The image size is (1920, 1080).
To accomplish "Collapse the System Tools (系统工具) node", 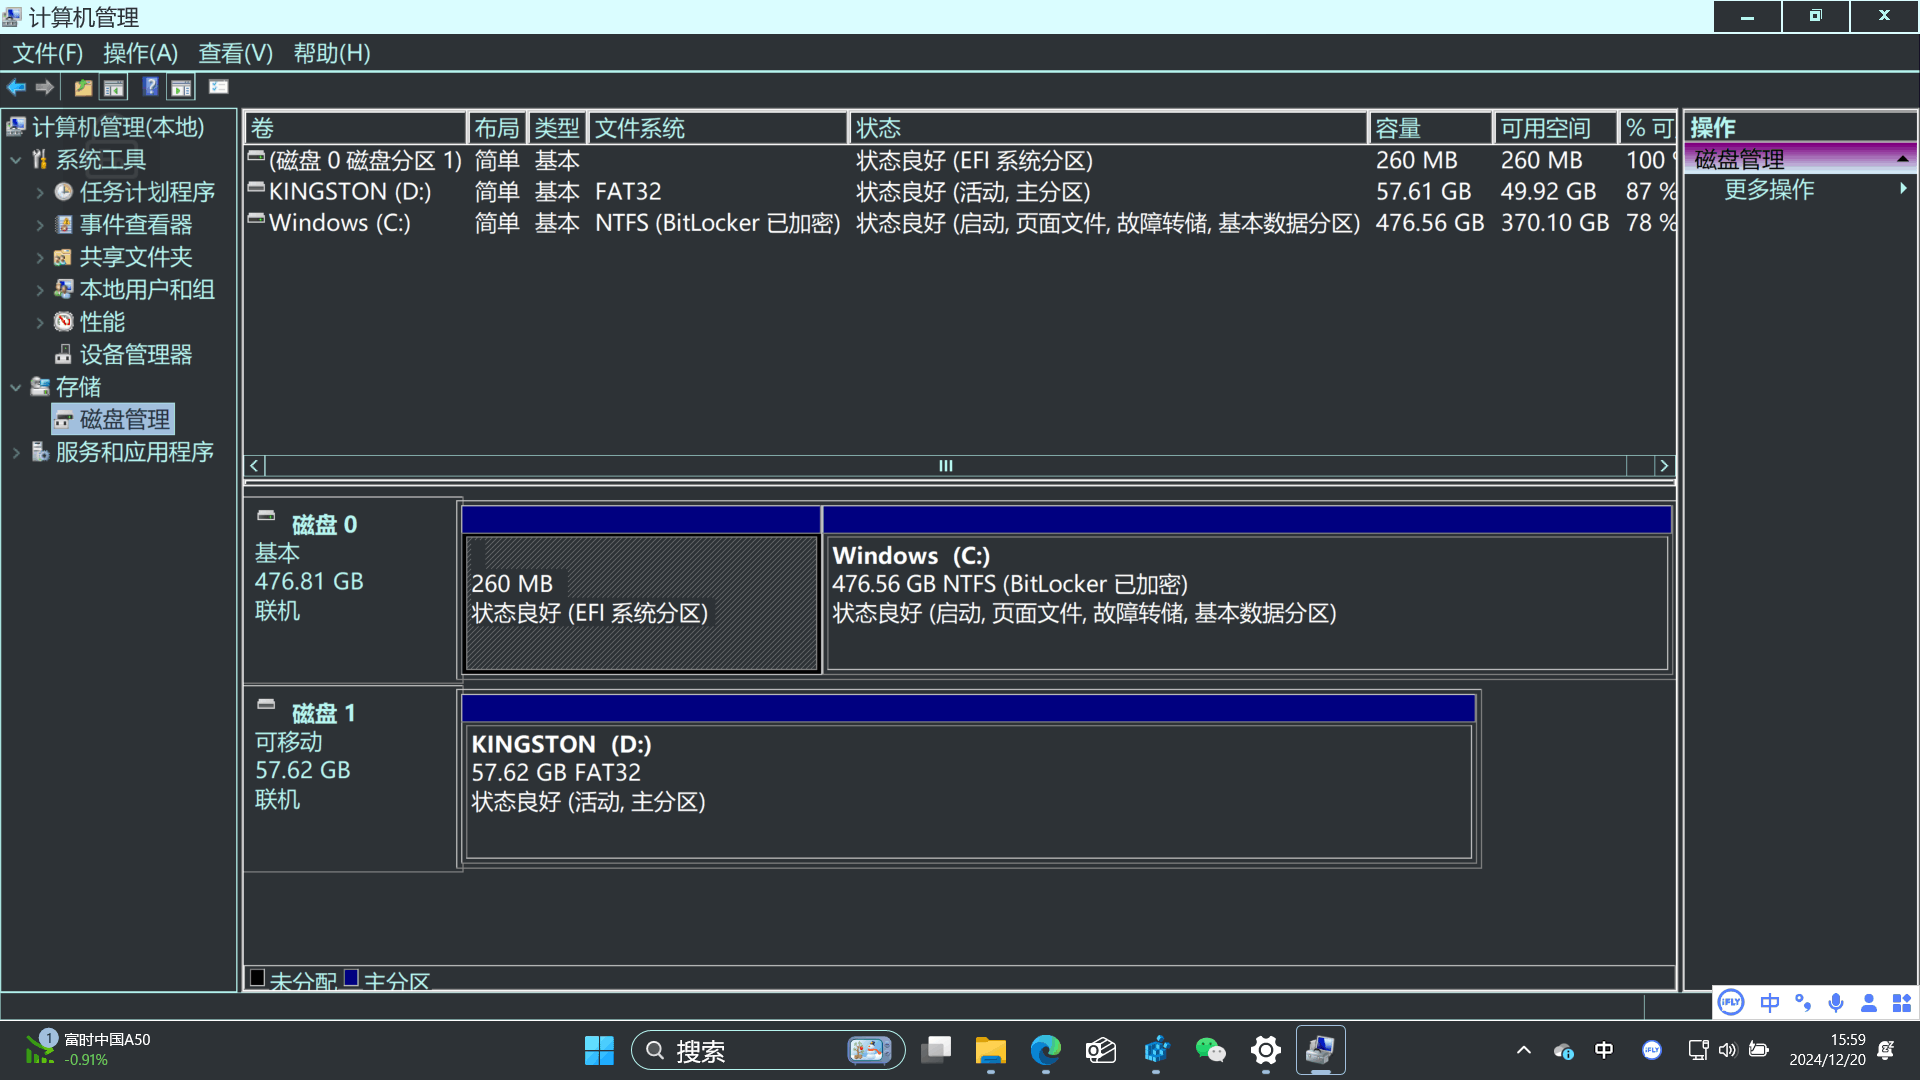I will [x=16, y=160].
